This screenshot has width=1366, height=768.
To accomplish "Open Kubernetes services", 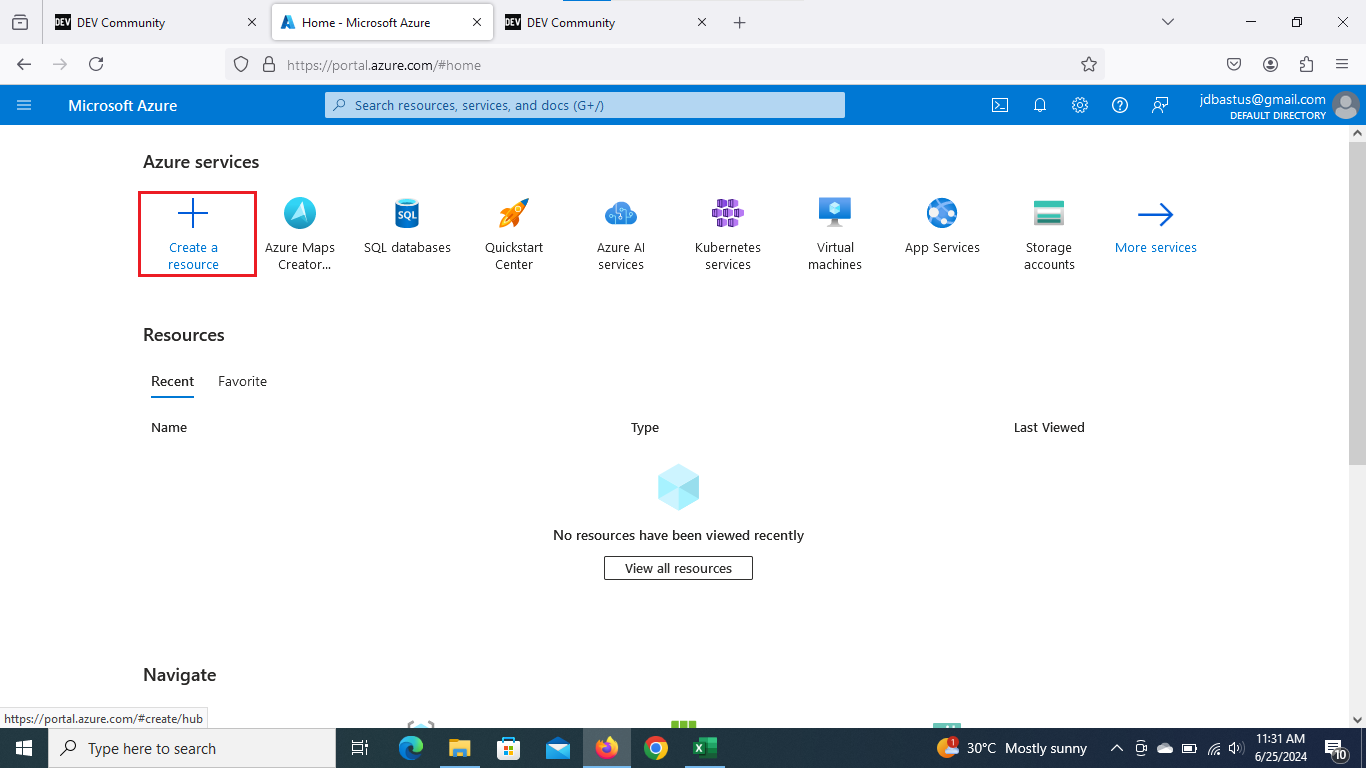I will (x=728, y=235).
